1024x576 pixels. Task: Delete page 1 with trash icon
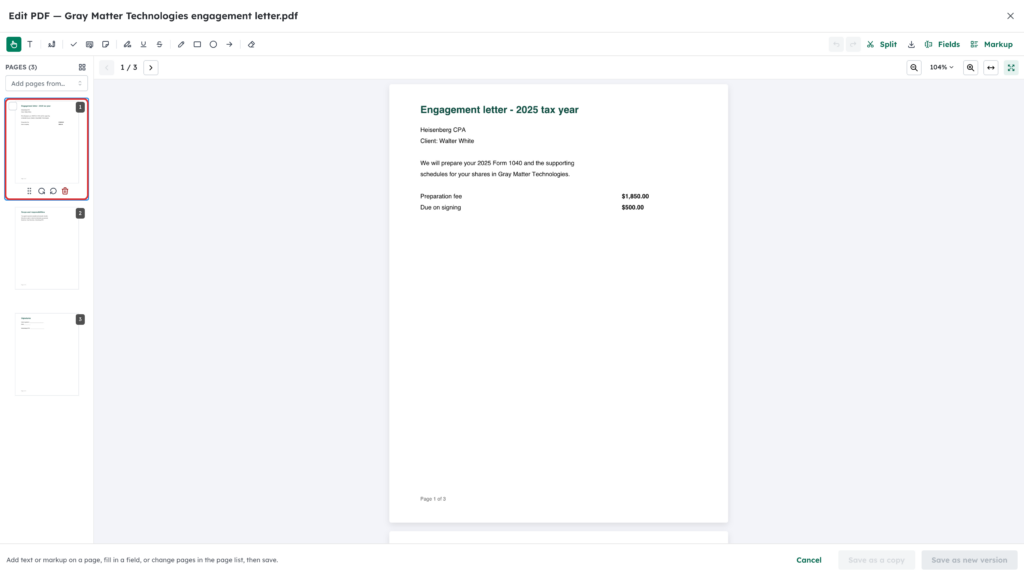point(65,191)
